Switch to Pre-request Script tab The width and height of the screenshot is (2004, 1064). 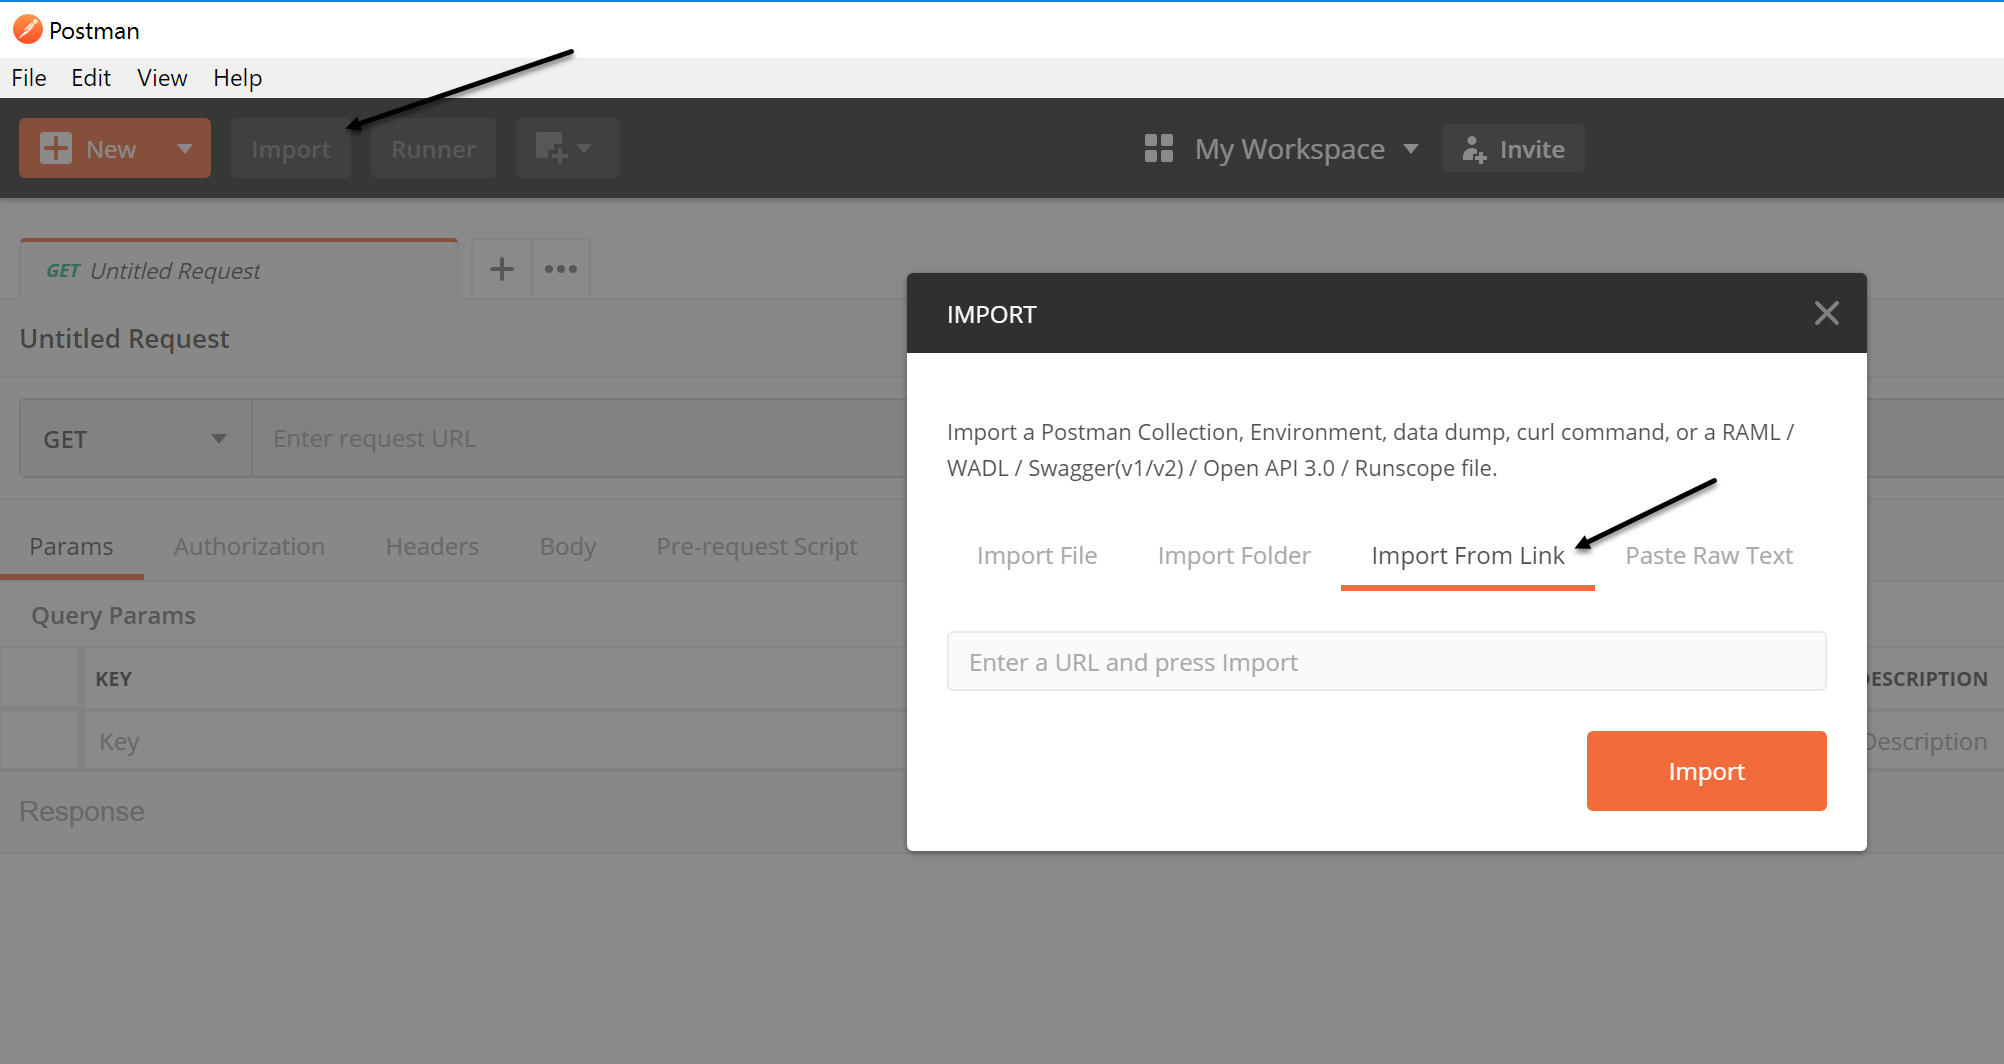pyautogui.click(x=757, y=547)
